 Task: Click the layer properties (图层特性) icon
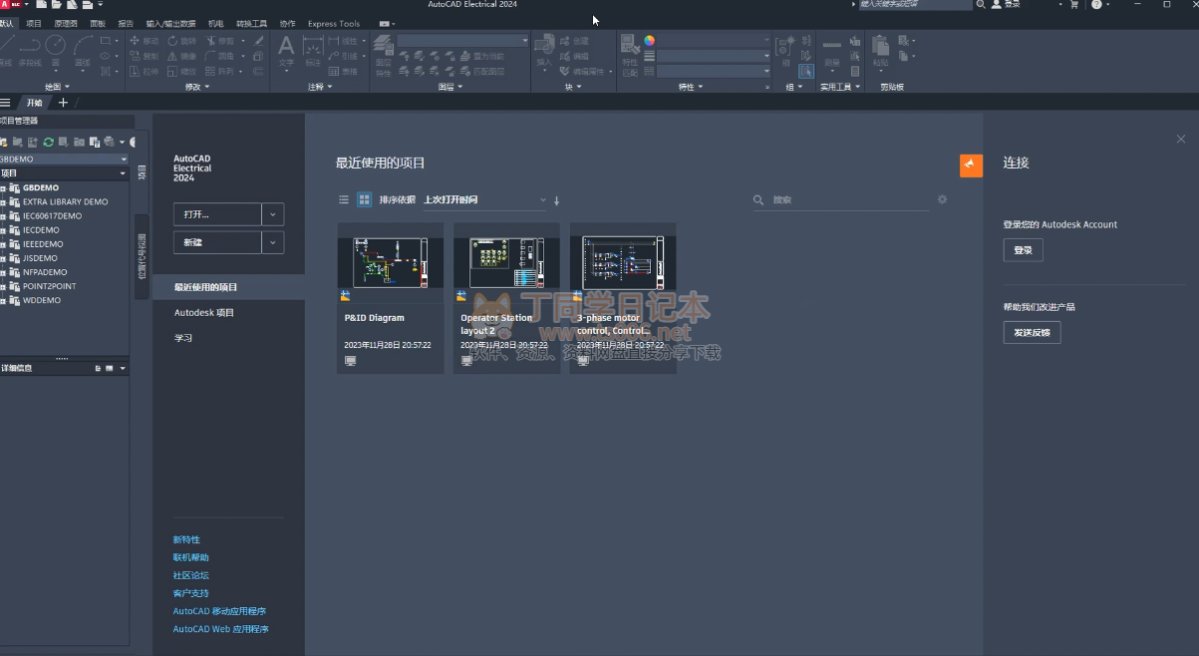[x=383, y=46]
